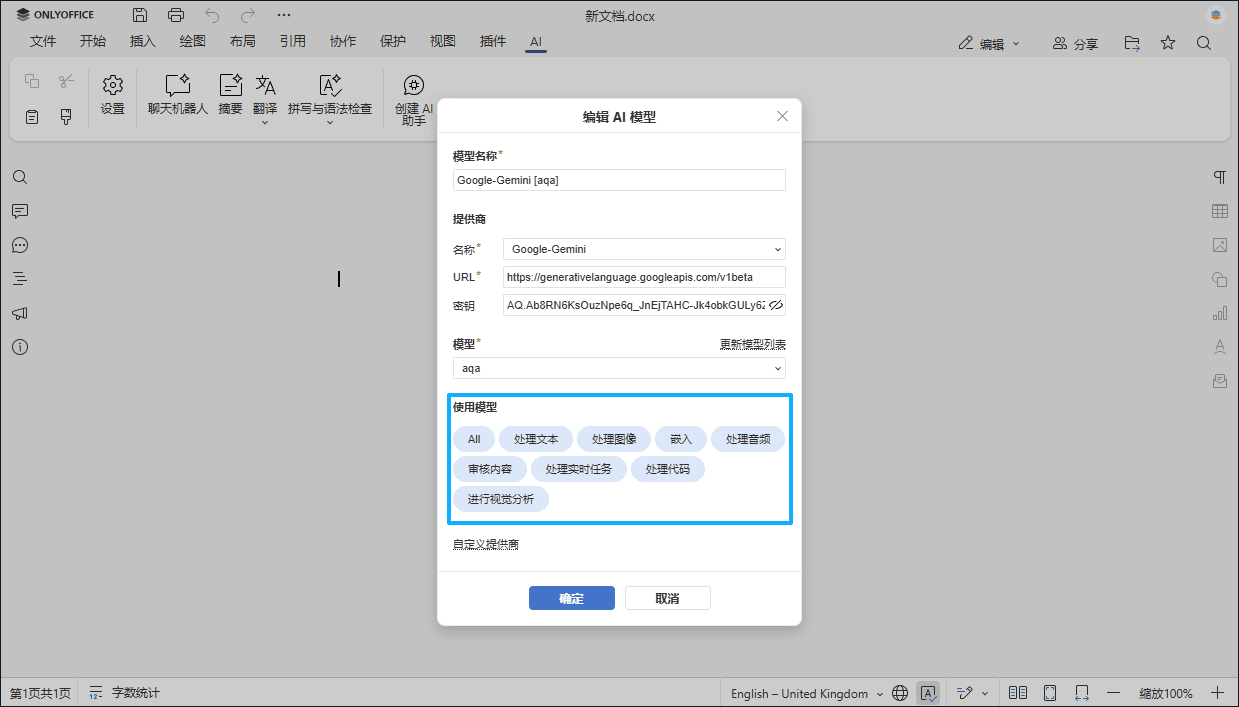The image size is (1239, 707).
Task: Open image settings in right sidebar
Action: tap(1220, 245)
